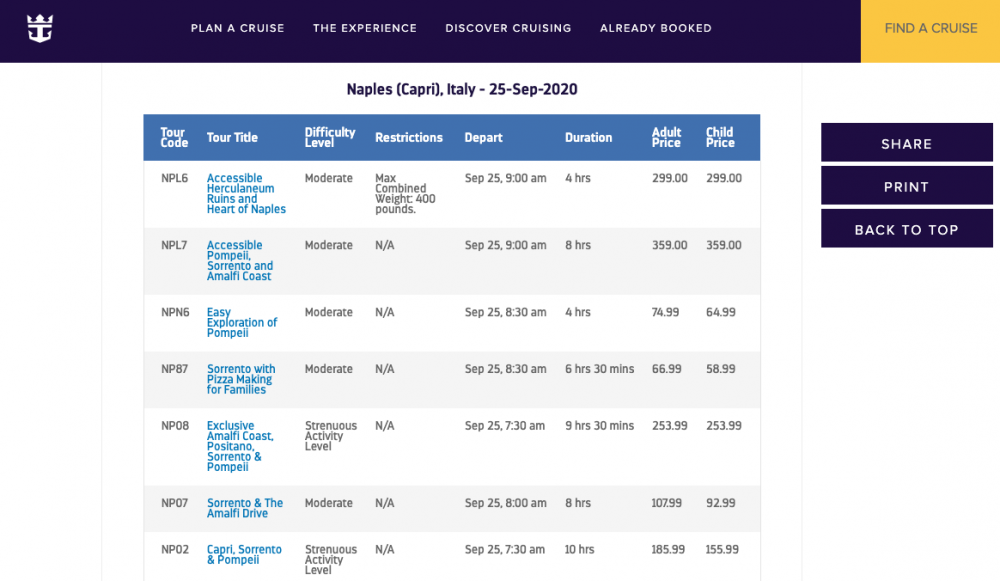This screenshot has height=581, width=1000.
Task: Select tour code NP08
Action: (x=175, y=425)
